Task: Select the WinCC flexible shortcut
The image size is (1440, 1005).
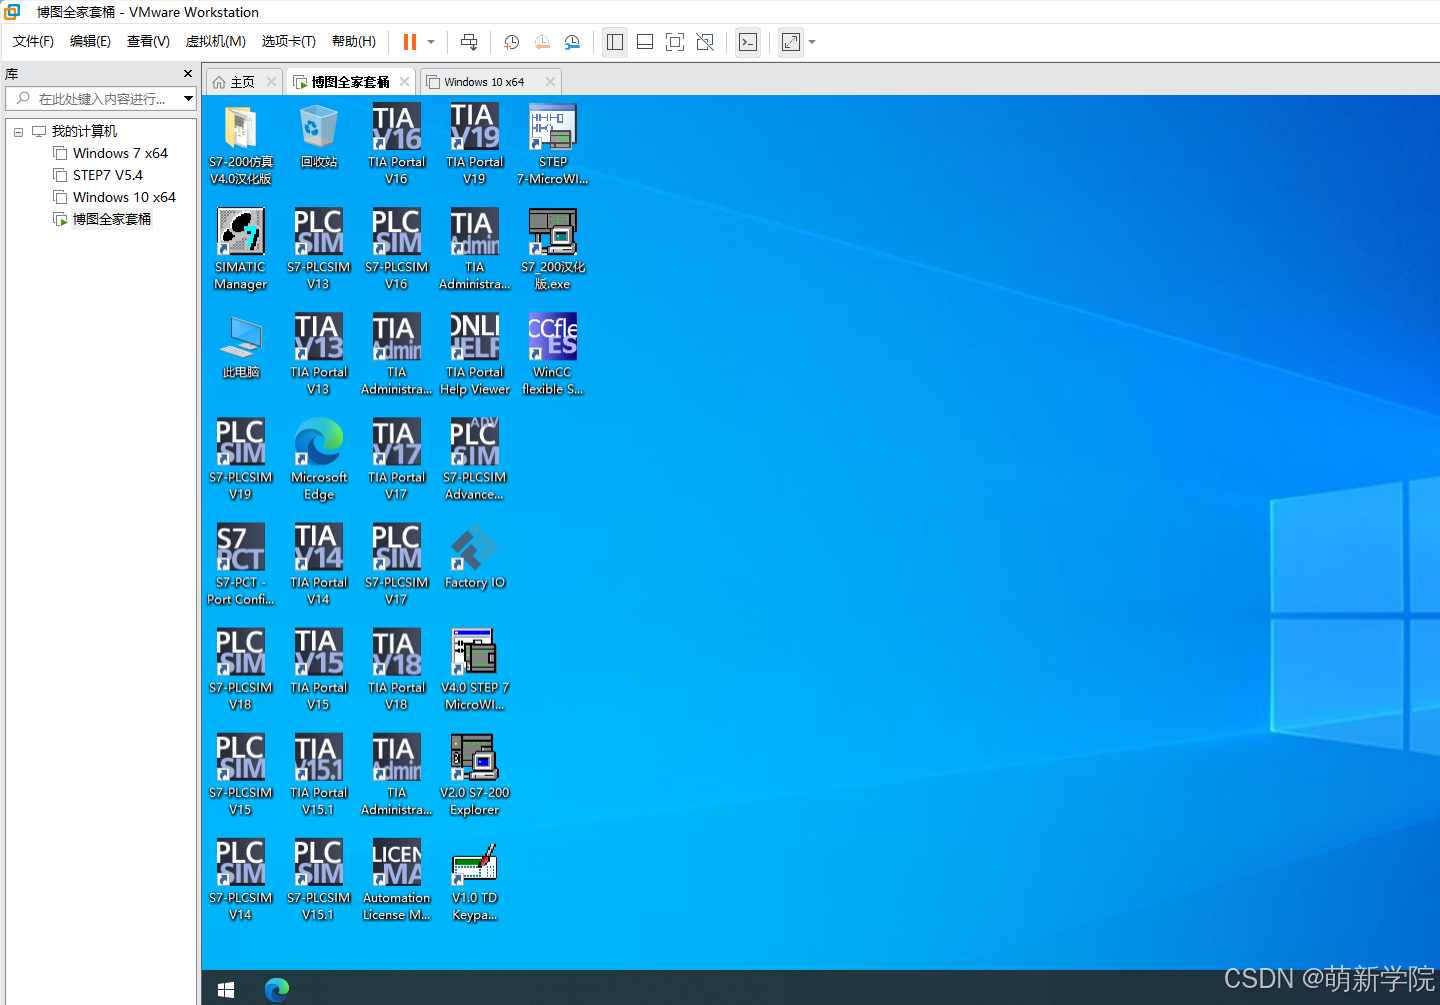Action: (x=552, y=355)
